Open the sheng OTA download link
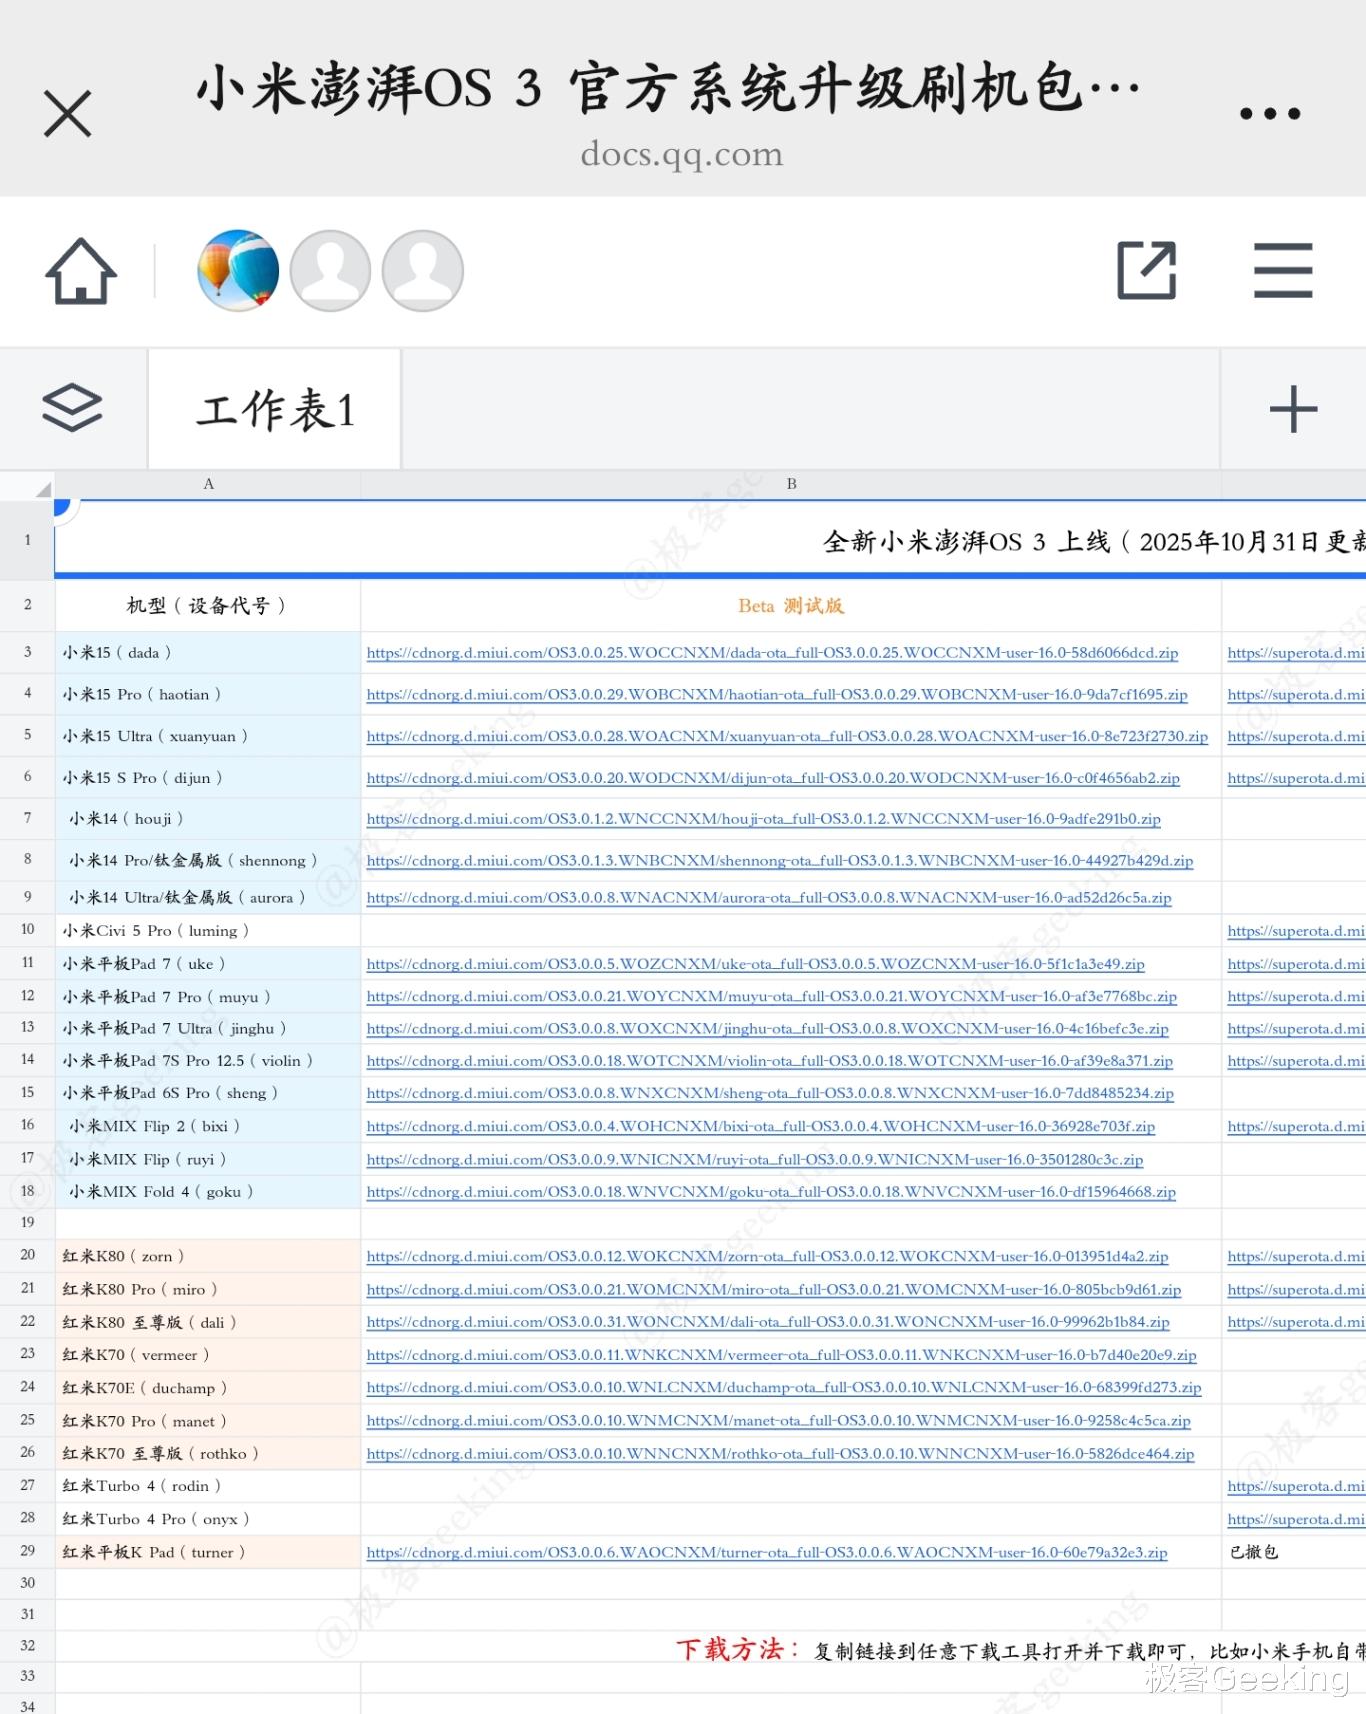 [x=770, y=1094]
